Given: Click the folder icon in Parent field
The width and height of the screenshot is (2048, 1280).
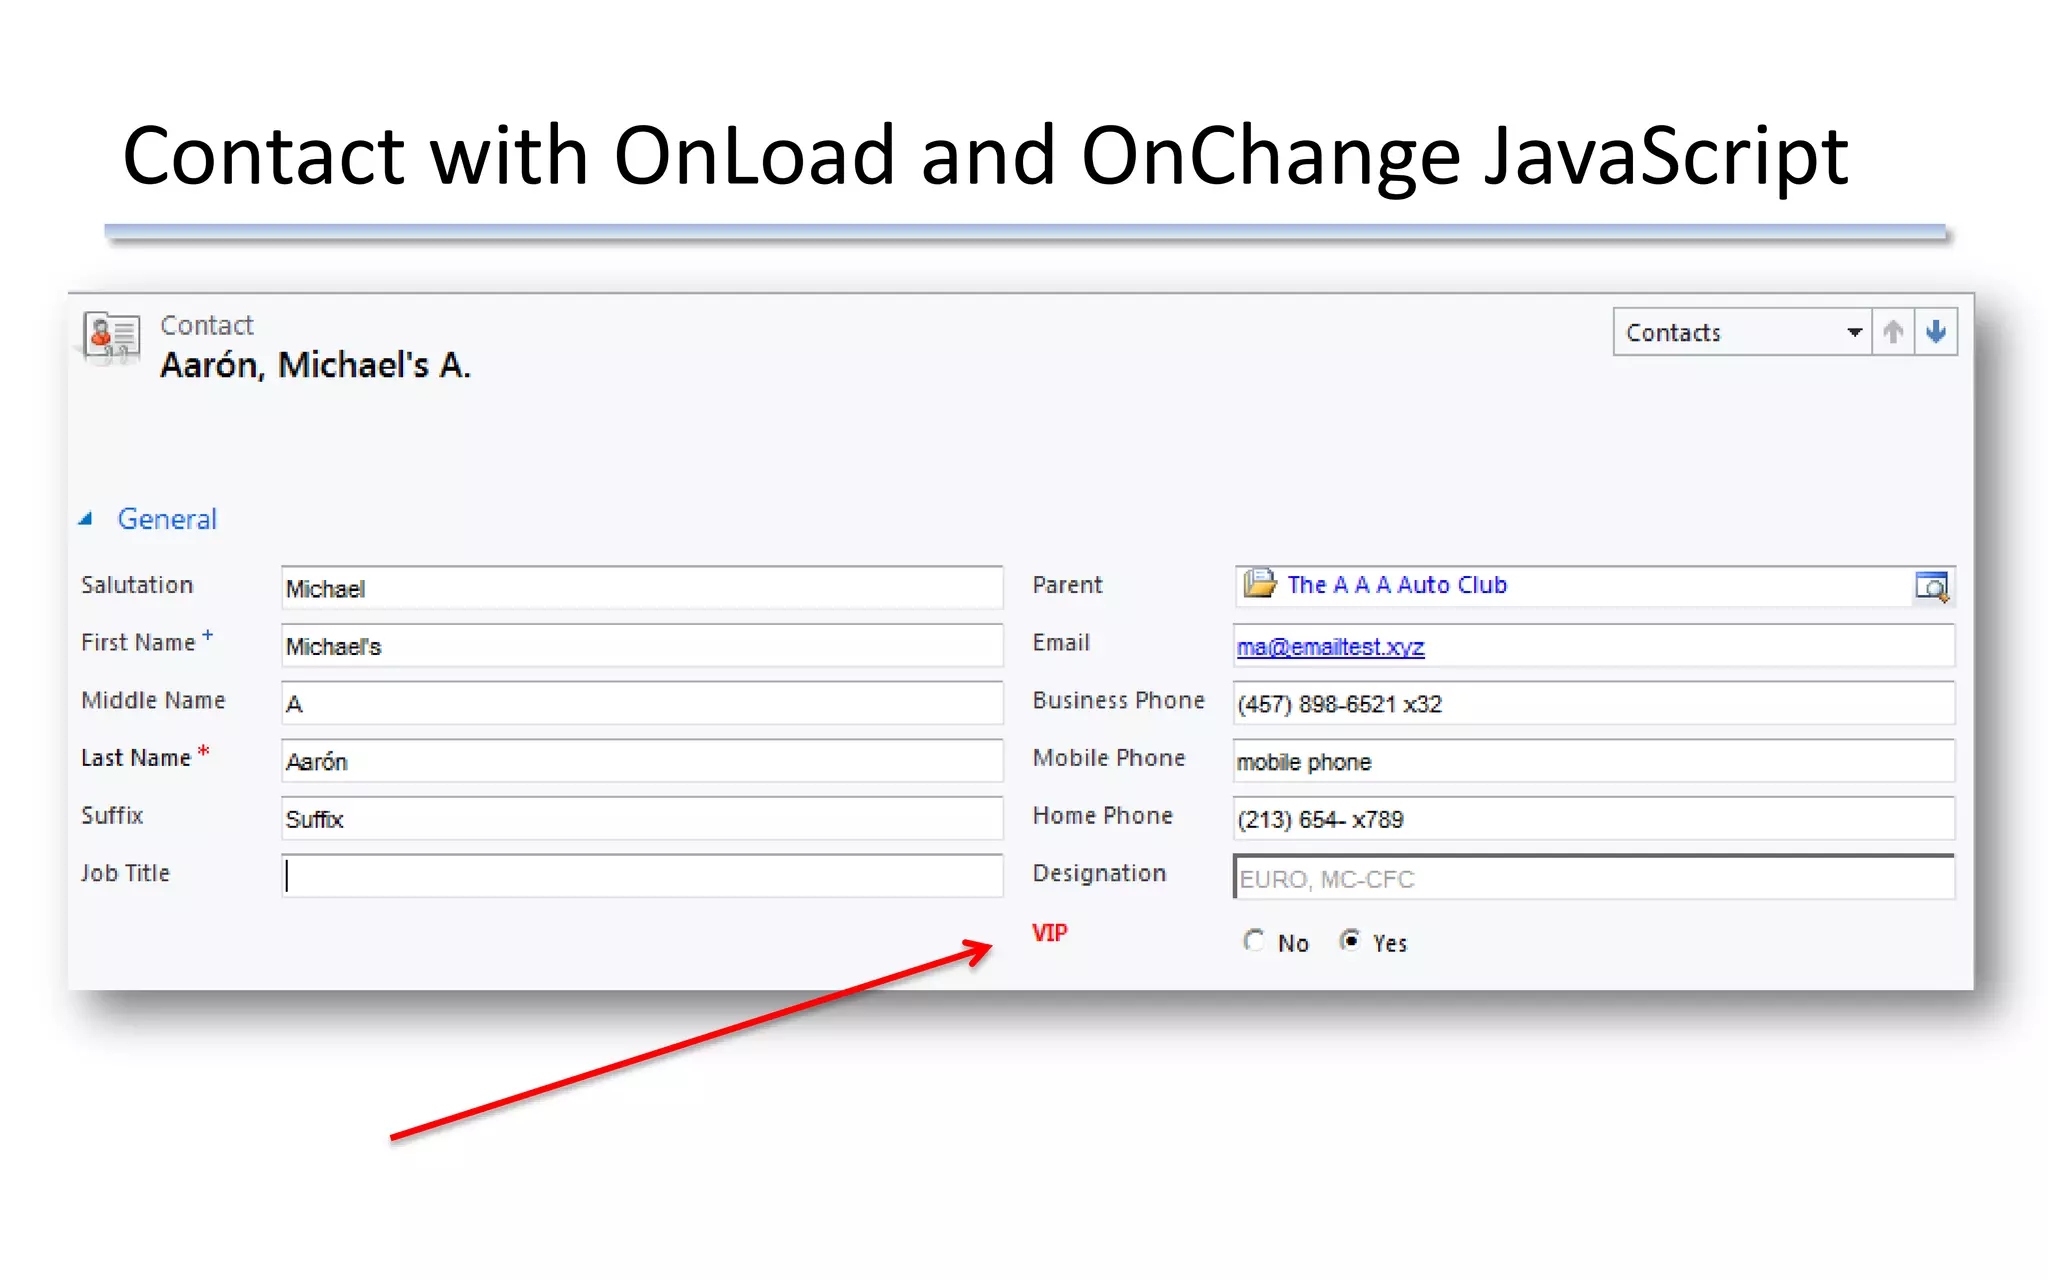Looking at the screenshot, I should [1259, 584].
